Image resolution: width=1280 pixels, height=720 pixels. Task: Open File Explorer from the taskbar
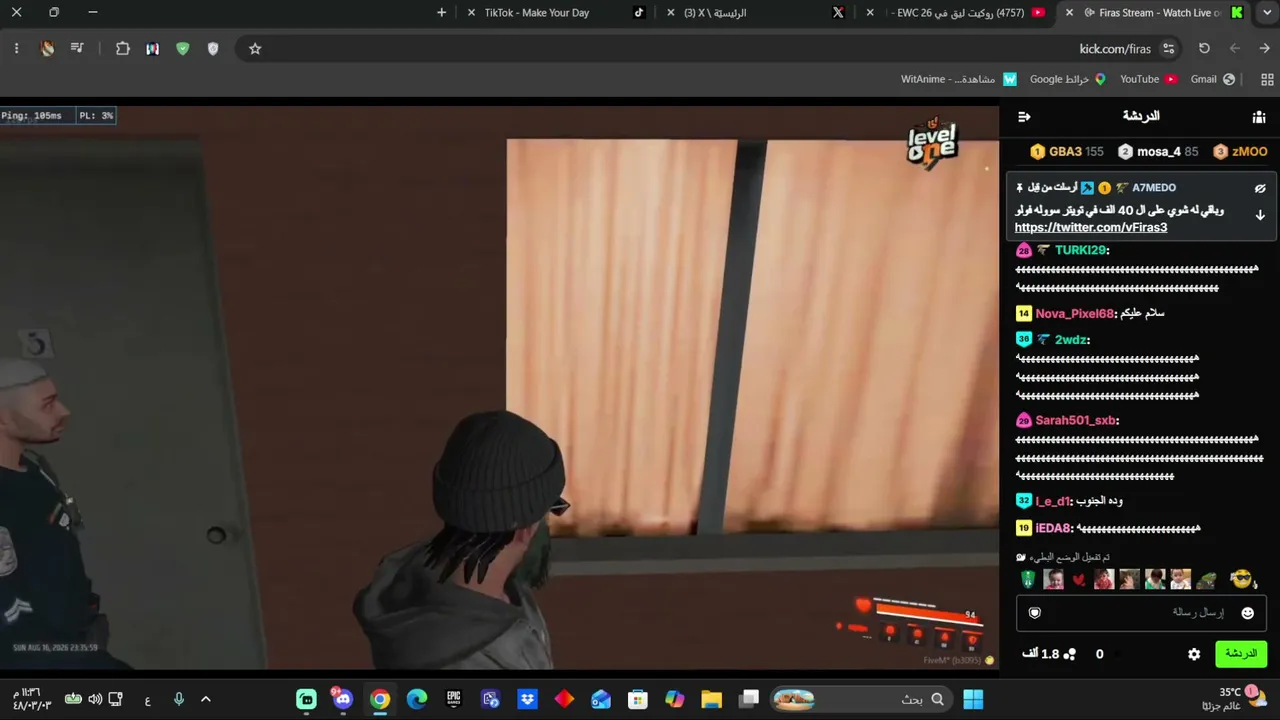click(711, 699)
